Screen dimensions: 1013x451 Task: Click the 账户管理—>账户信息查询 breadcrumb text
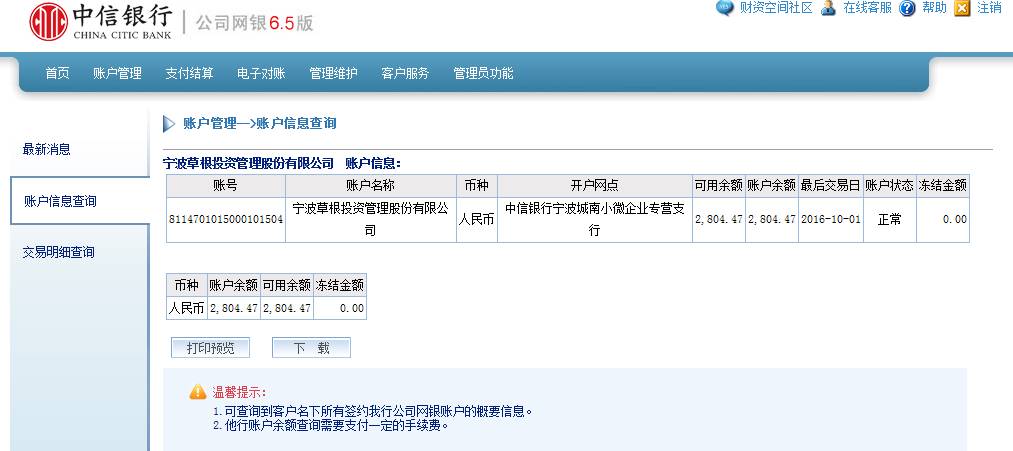coord(260,123)
